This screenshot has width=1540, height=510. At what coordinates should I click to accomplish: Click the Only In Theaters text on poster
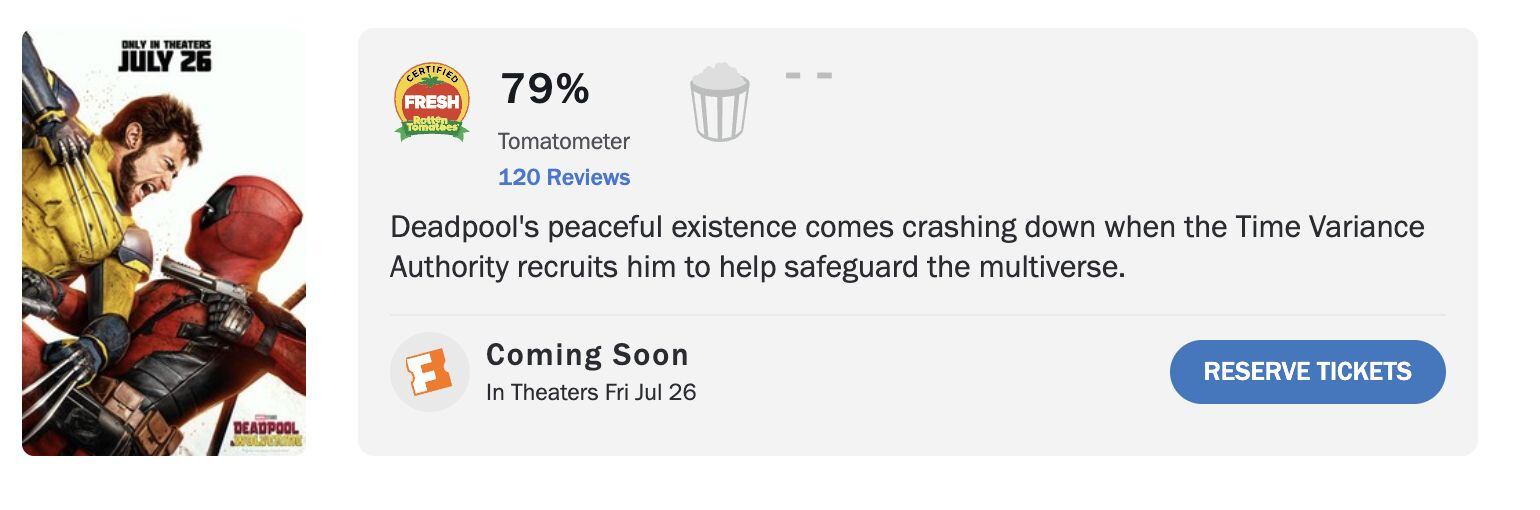click(x=164, y=44)
